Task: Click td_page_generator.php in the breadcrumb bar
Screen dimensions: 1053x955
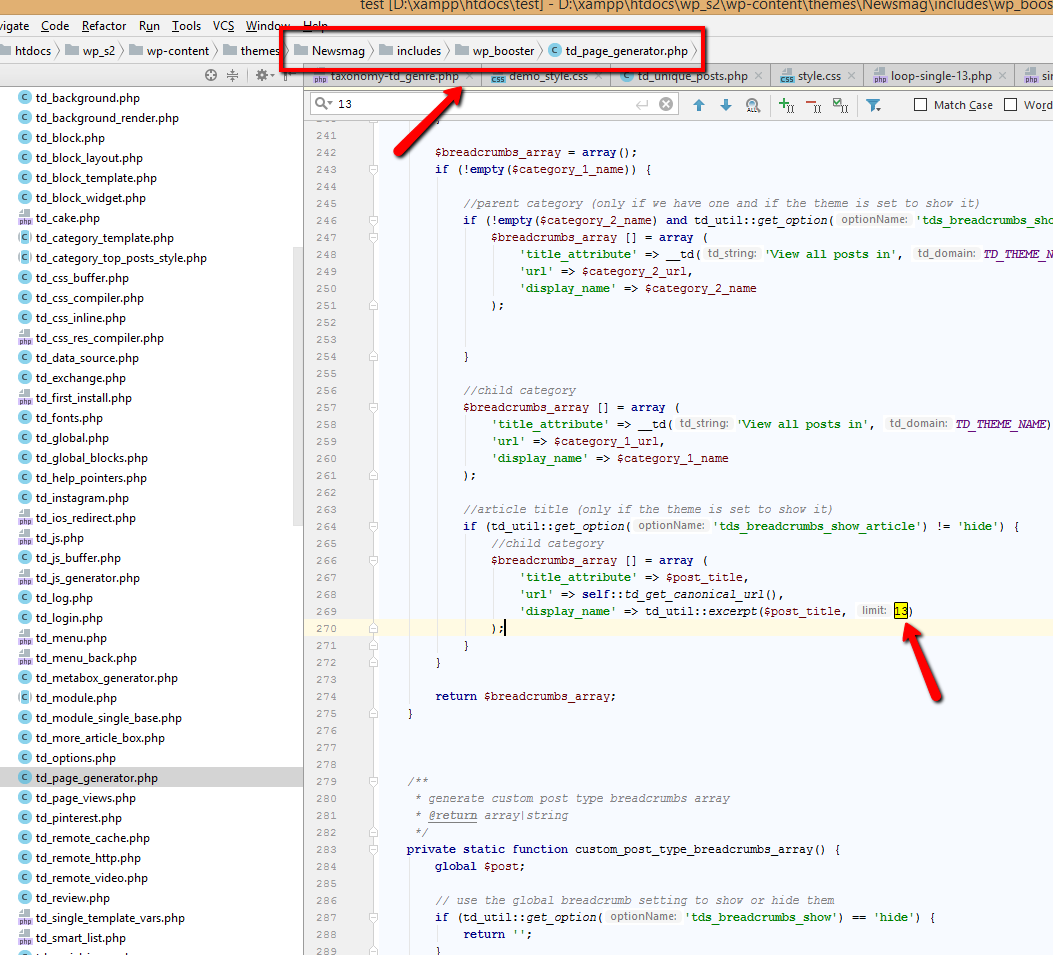Action: click(x=619, y=51)
